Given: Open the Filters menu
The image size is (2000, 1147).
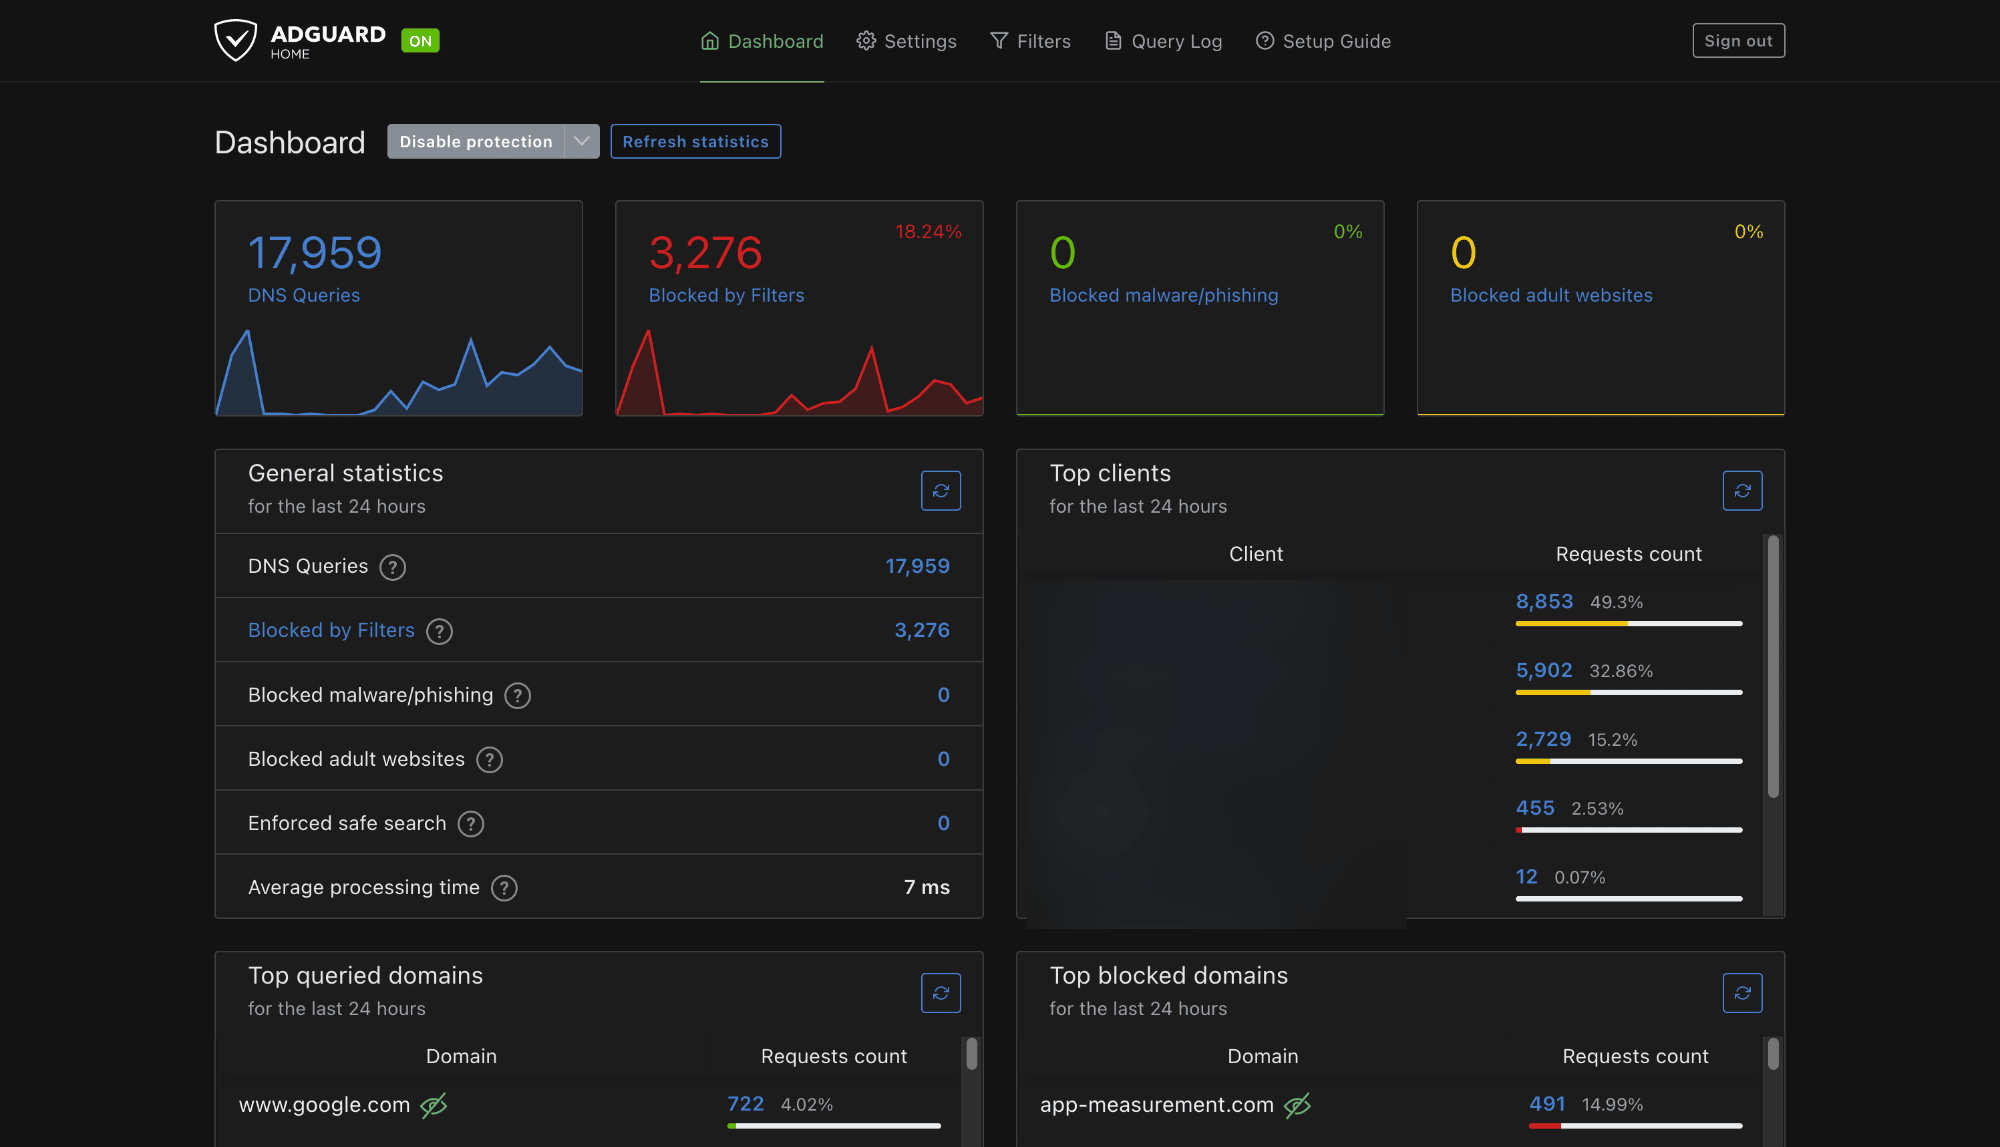Looking at the screenshot, I should [1030, 41].
